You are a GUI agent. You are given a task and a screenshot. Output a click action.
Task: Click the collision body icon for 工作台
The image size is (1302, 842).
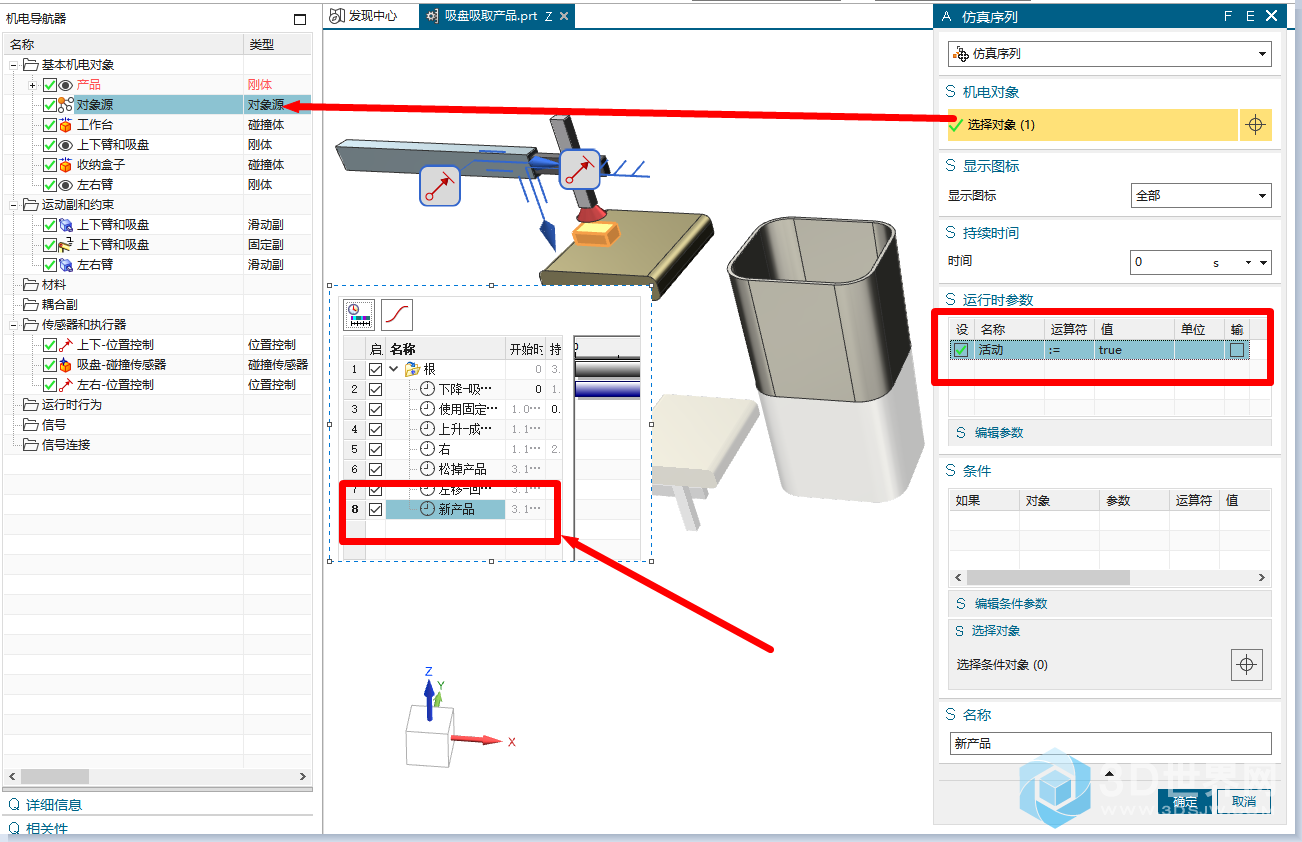[x=66, y=125]
